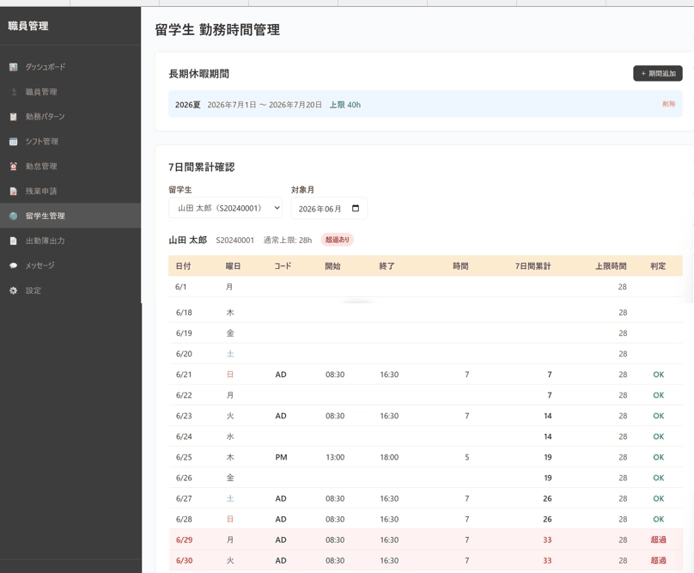Click the 職員管理 person icon
Screen dimensions: 694x573
point(13,92)
